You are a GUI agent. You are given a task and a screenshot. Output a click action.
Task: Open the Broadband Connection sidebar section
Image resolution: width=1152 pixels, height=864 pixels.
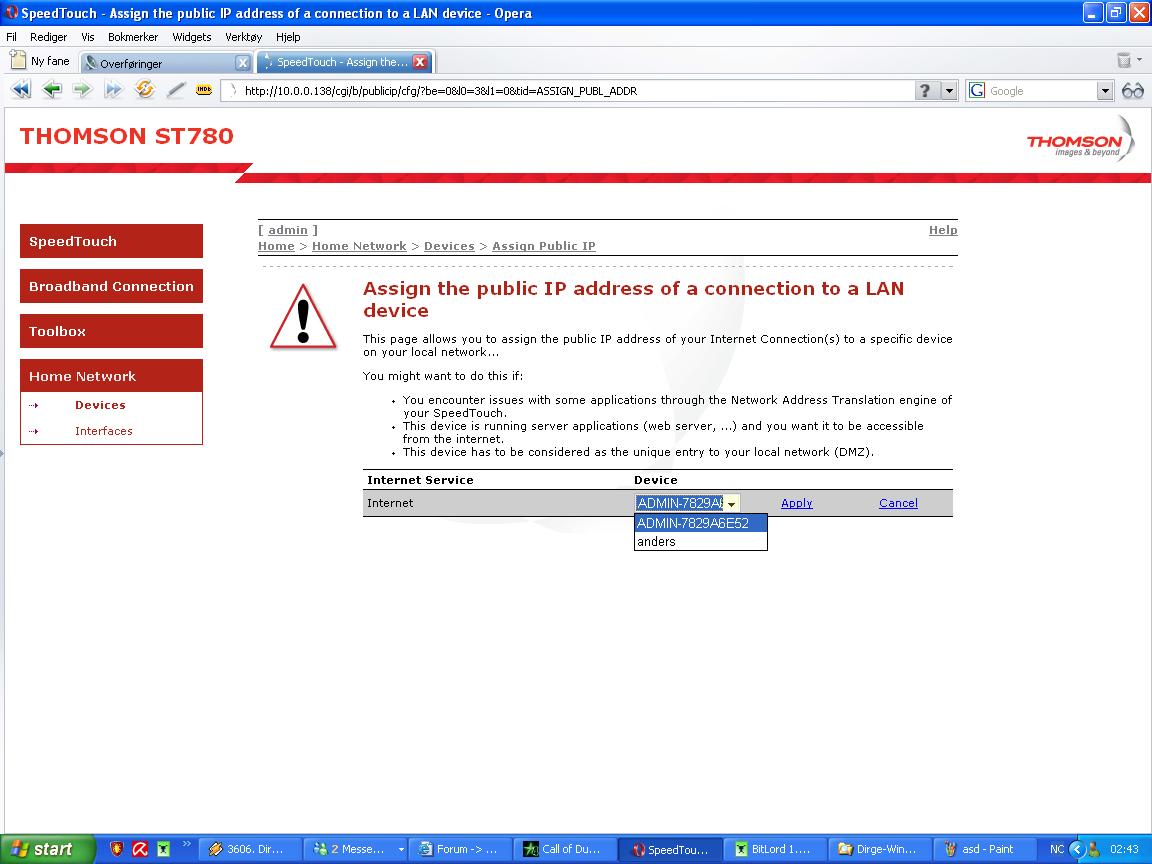coord(111,286)
